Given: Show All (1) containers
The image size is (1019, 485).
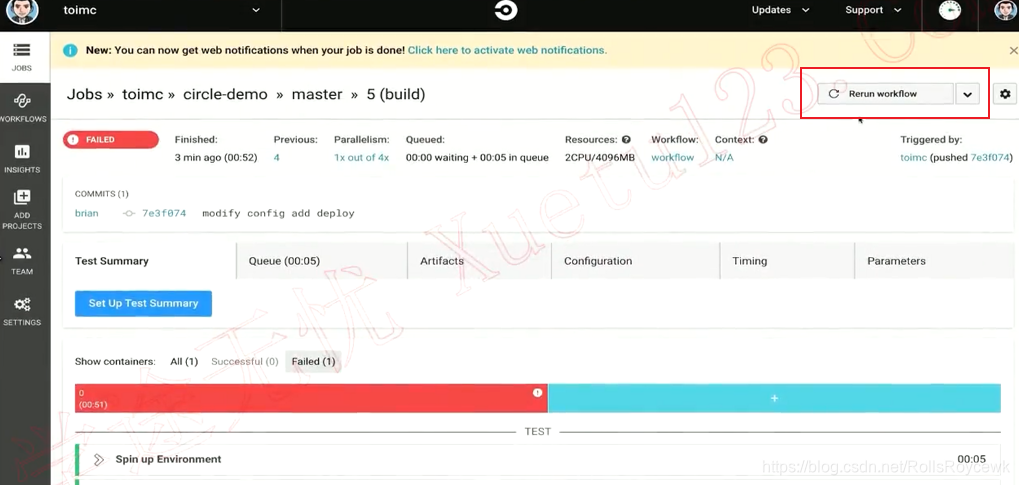Looking at the screenshot, I should coord(184,361).
